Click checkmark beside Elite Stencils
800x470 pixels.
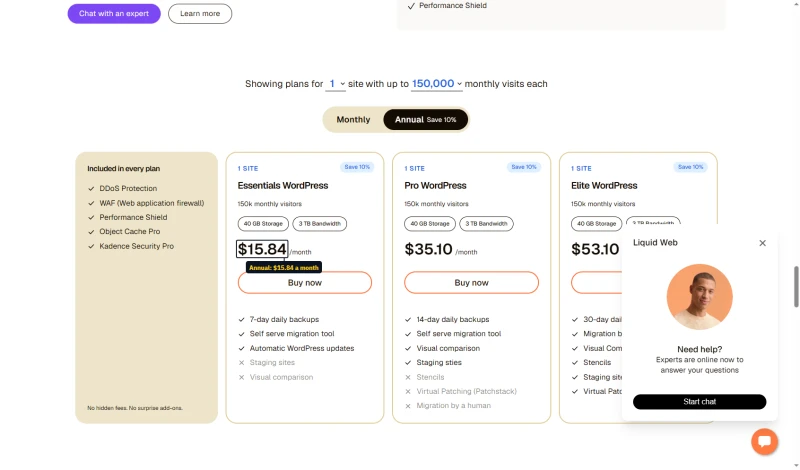coord(575,363)
